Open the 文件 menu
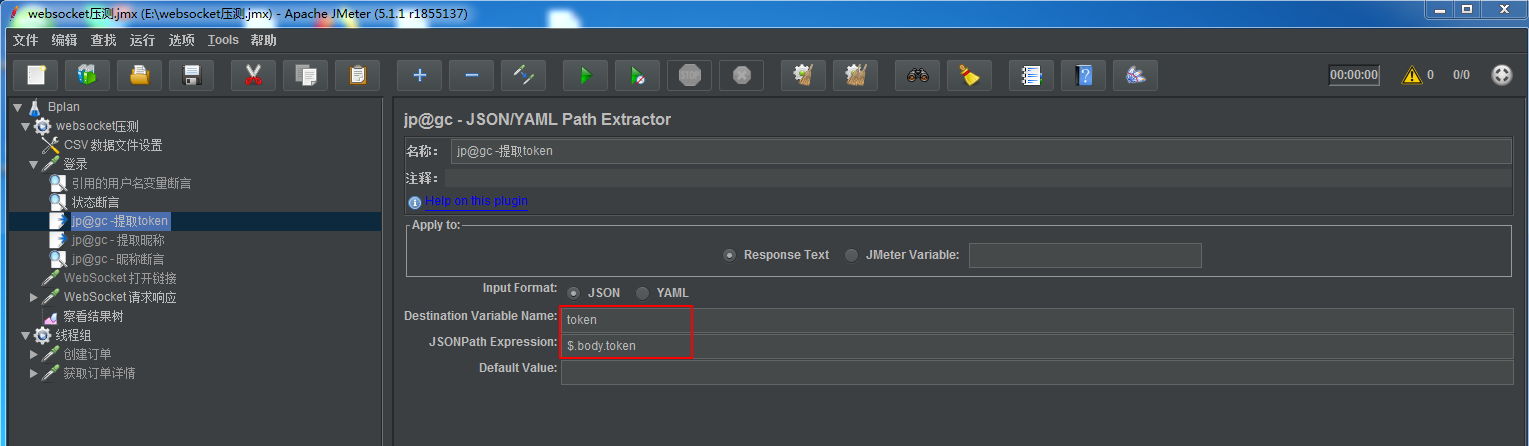 click(25, 40)
